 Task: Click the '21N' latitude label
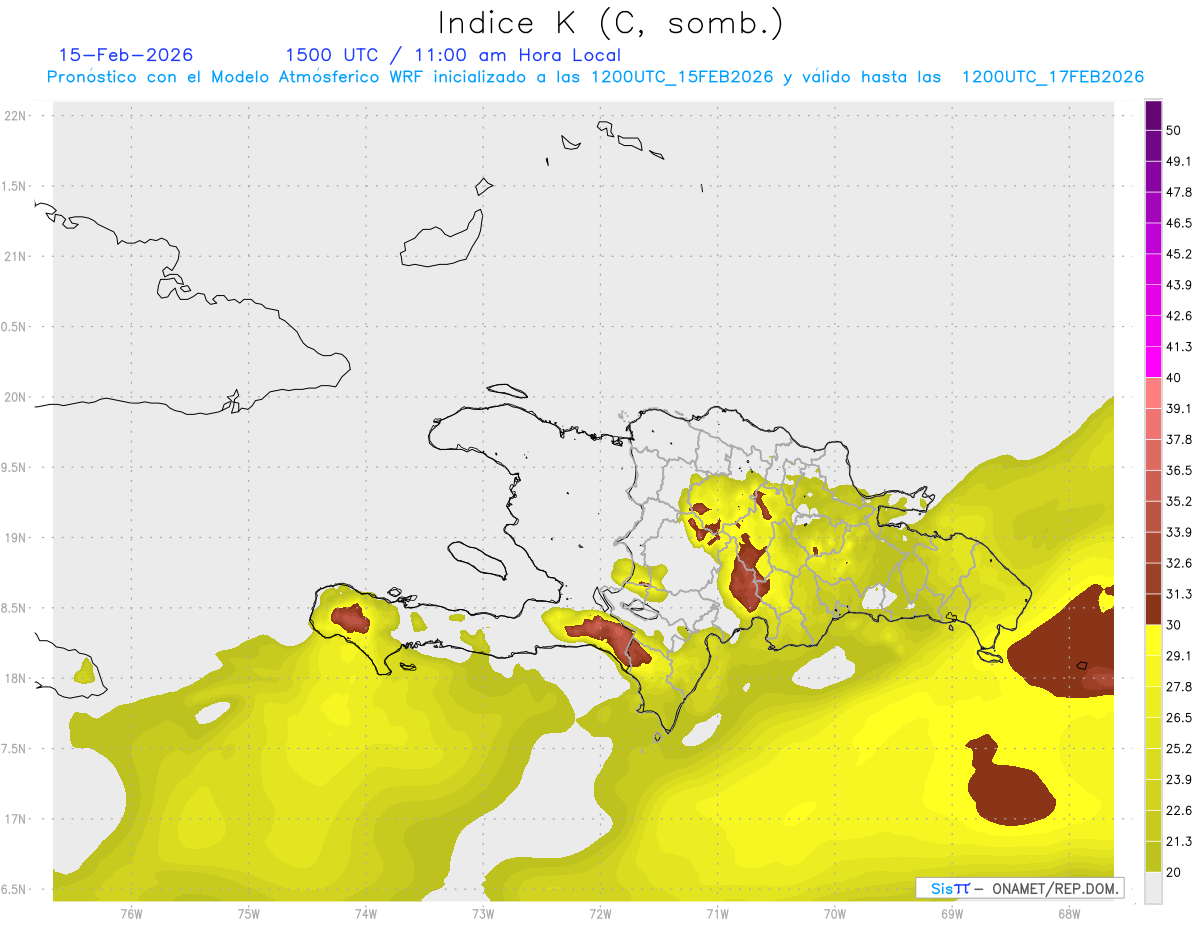point(15,256)
